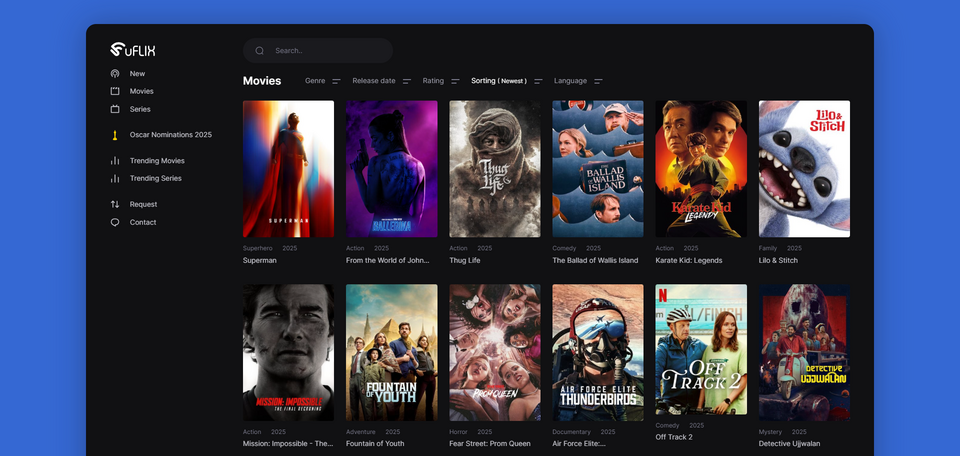Open the Off Track 2 poster

(x=701, y=349)
